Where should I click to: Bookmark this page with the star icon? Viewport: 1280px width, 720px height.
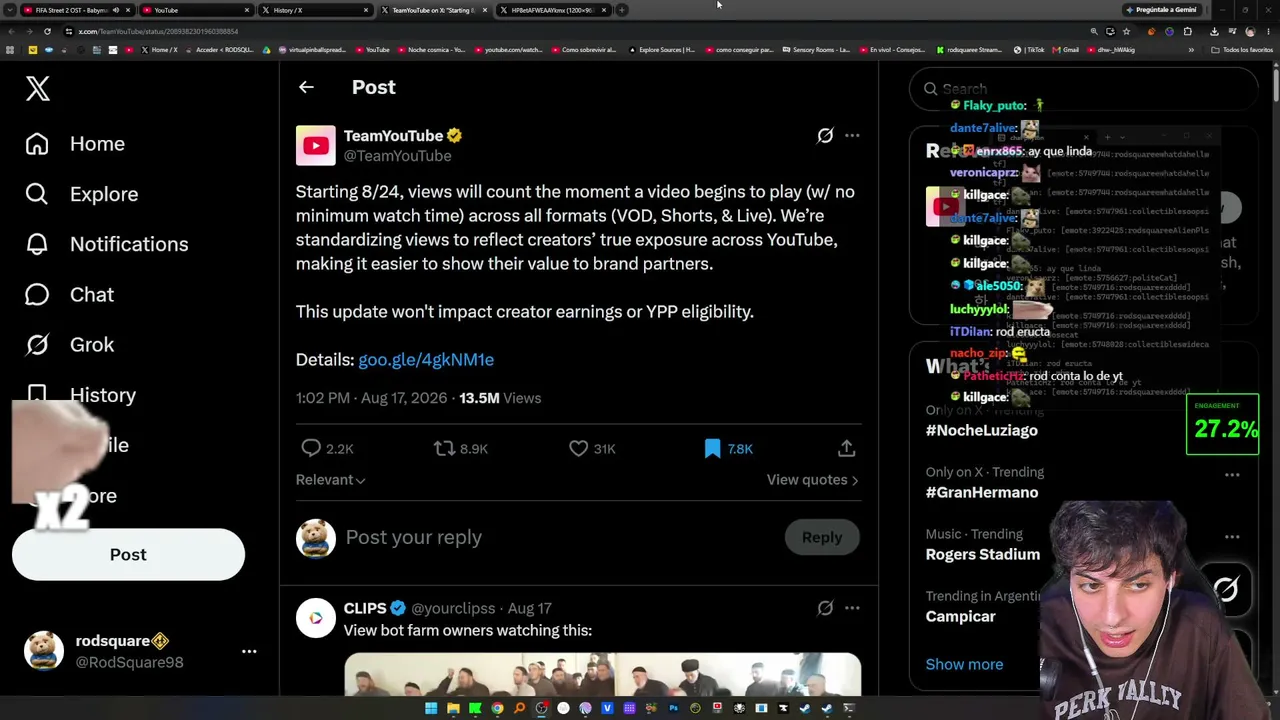pyautogui.click(x=1126, y=31)
